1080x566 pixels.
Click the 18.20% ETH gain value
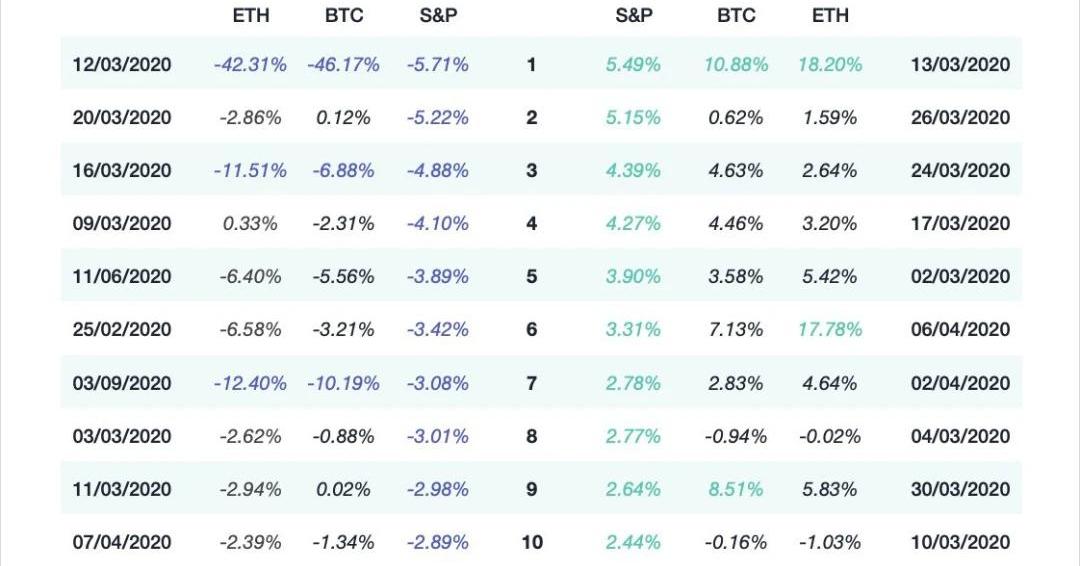coord(830,65)
